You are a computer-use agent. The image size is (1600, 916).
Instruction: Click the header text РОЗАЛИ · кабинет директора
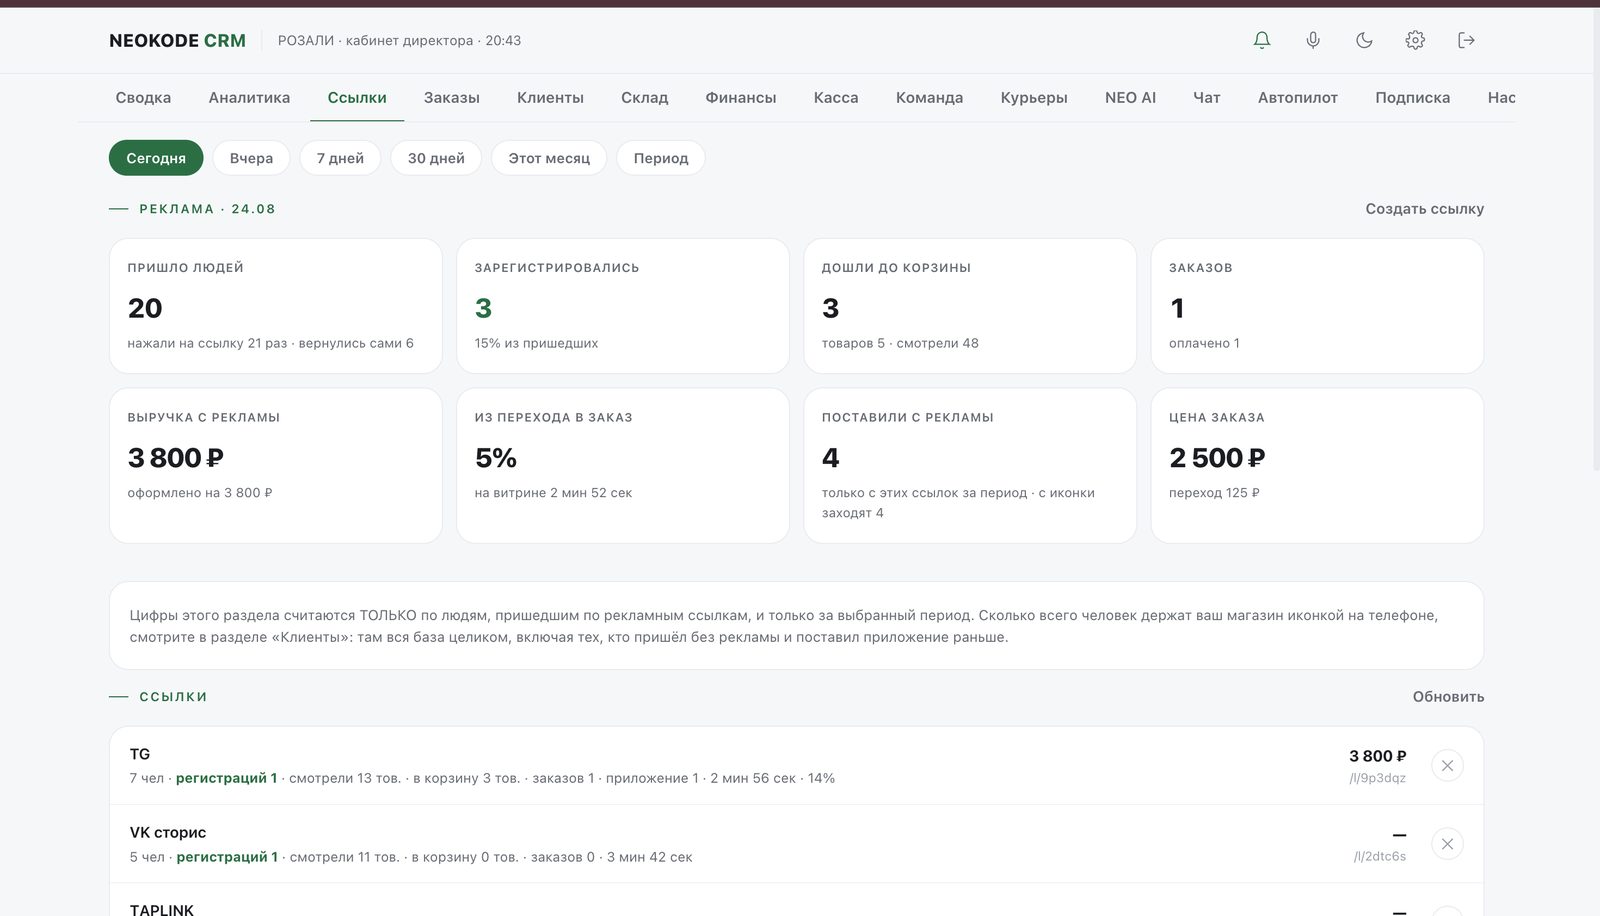pyautogui.click(x=375, y=41)
